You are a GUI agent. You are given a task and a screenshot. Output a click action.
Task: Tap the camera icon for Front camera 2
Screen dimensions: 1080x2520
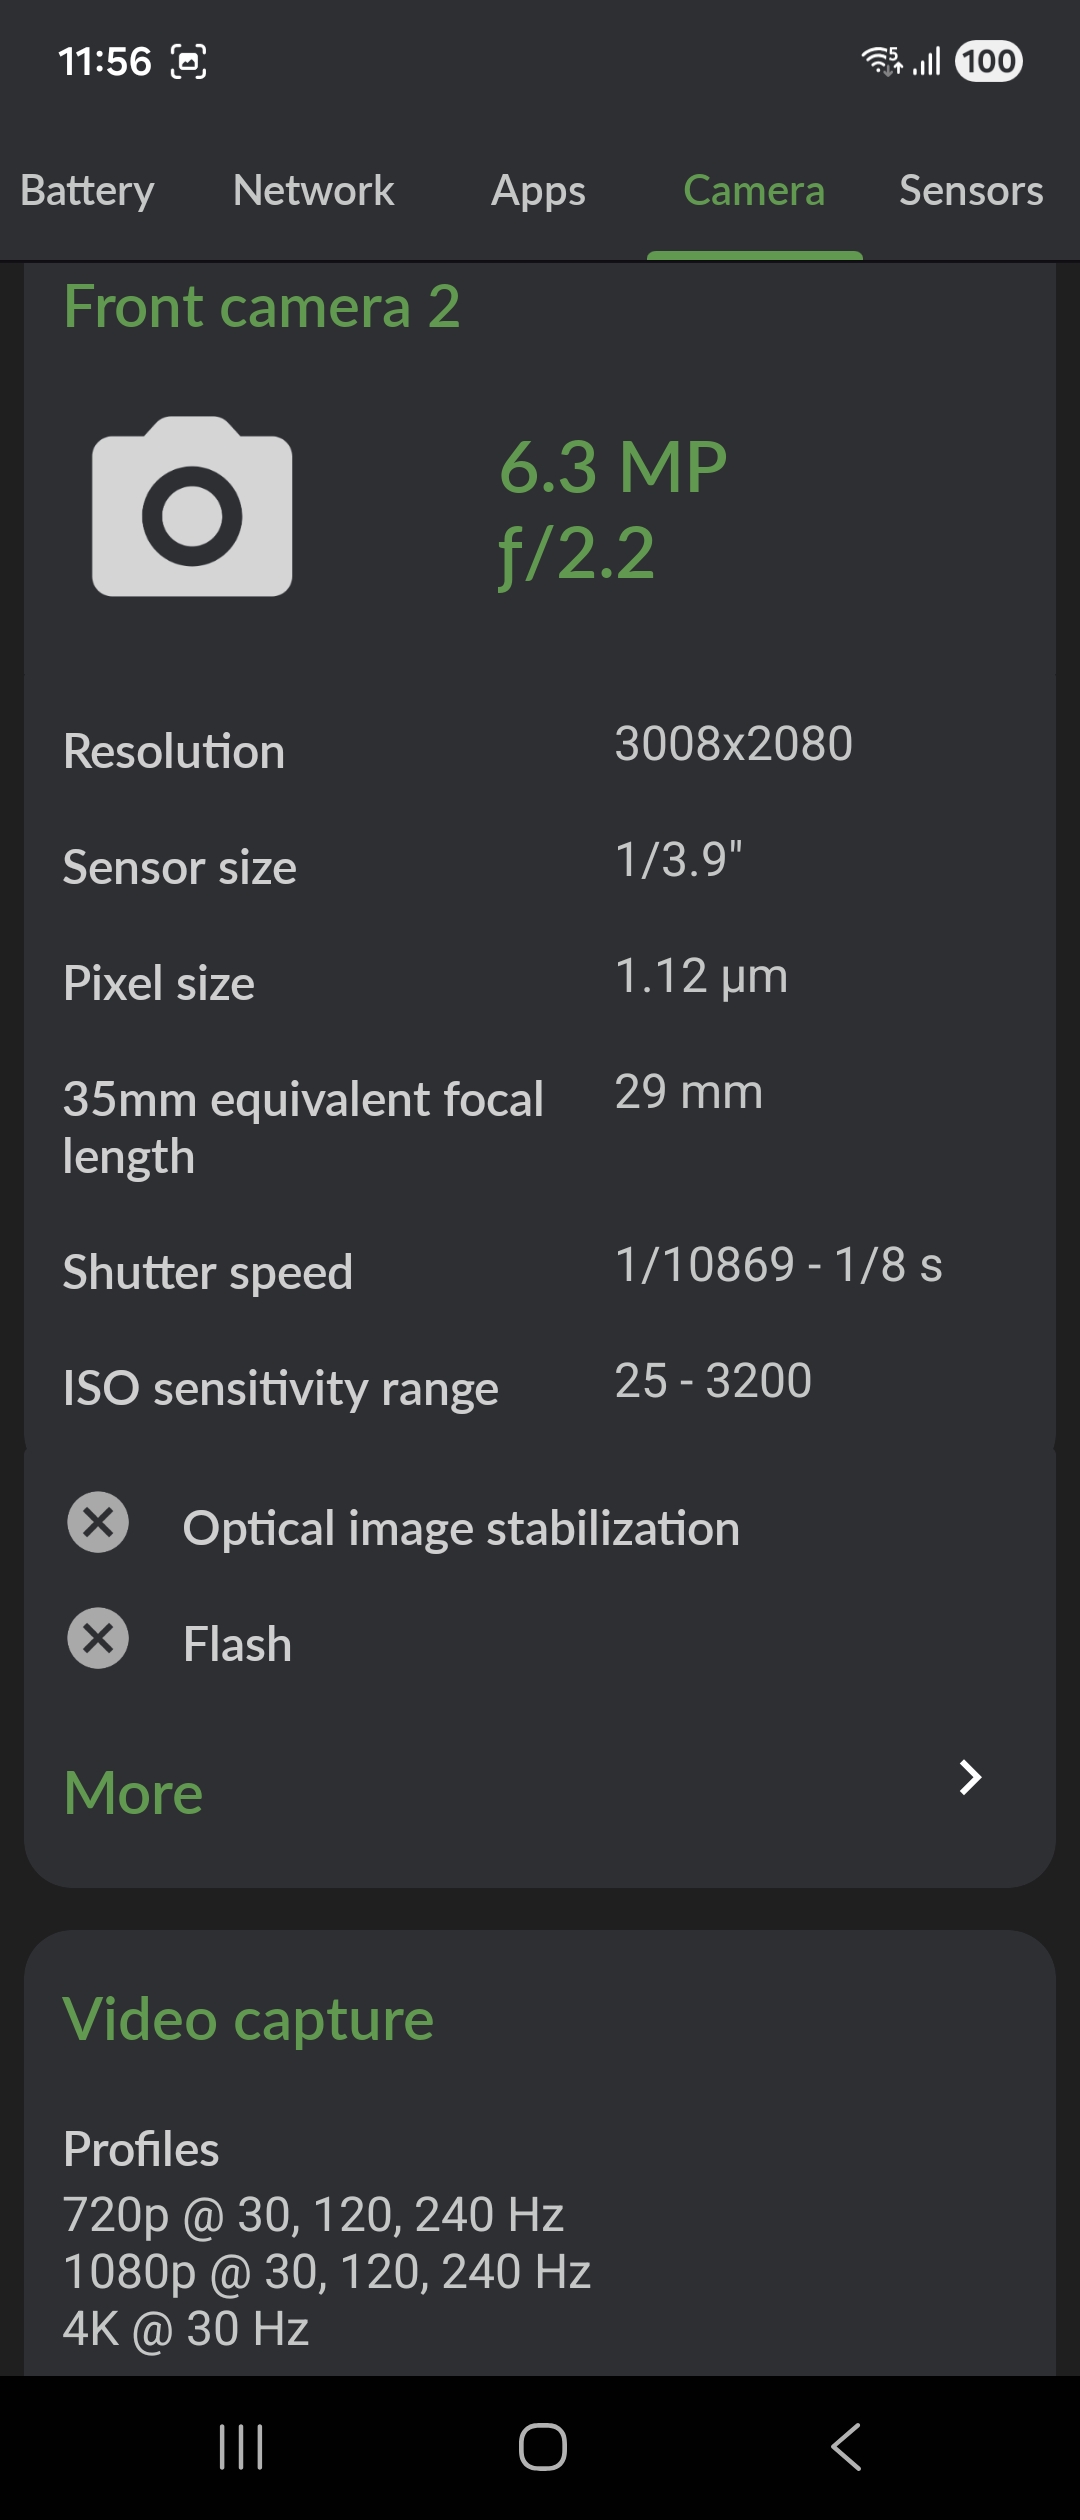click(x=192, y=506)
